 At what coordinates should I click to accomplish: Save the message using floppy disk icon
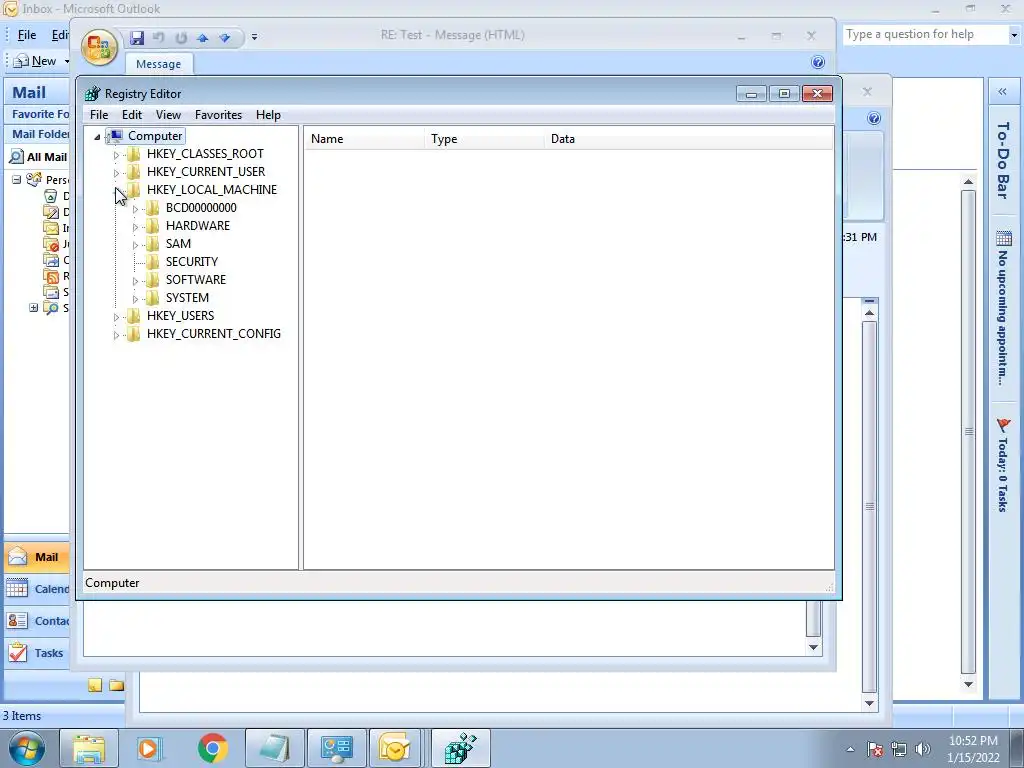pyautogui.click(x=136, y=38)
